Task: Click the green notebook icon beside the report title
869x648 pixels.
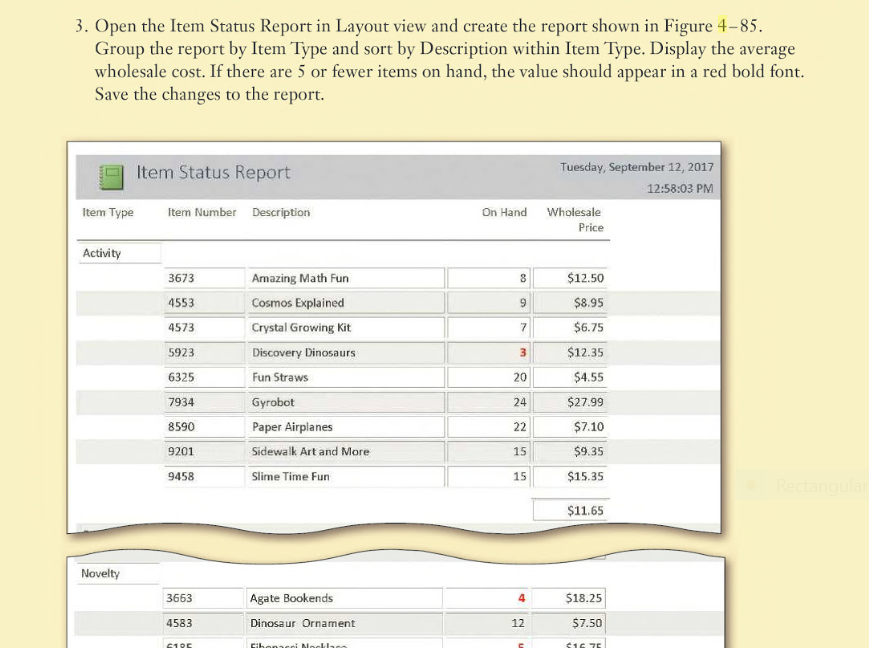Action: [111, 177]
